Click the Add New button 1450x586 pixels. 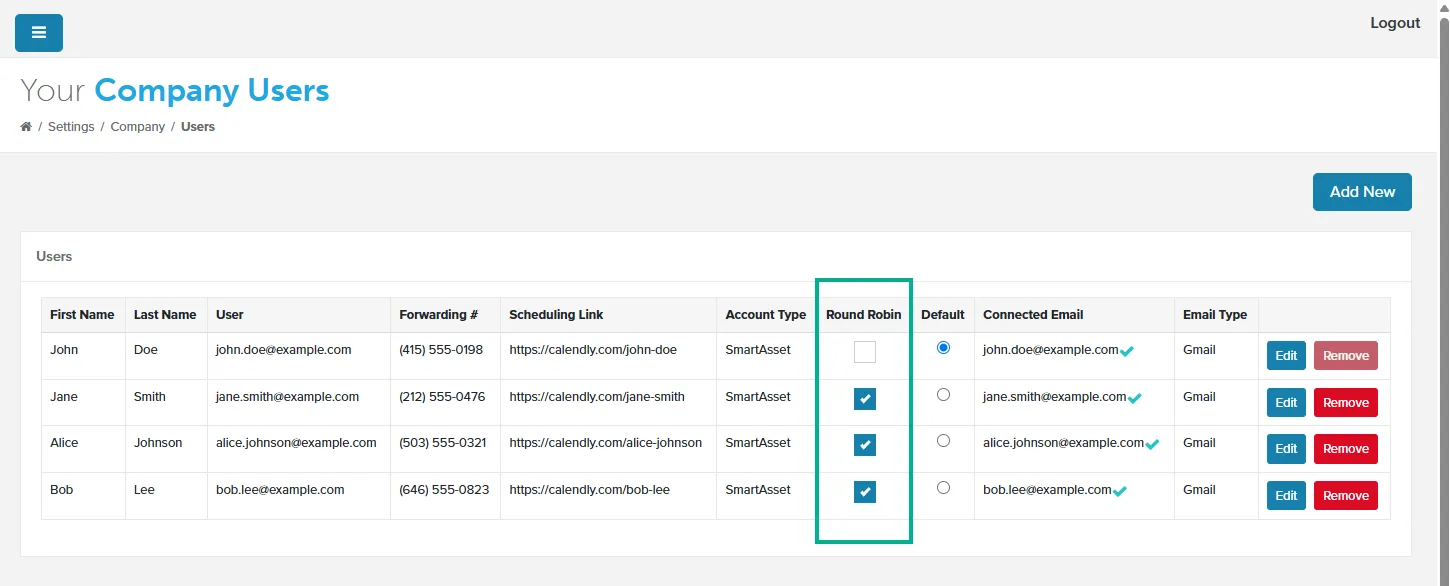(1362, 192)
